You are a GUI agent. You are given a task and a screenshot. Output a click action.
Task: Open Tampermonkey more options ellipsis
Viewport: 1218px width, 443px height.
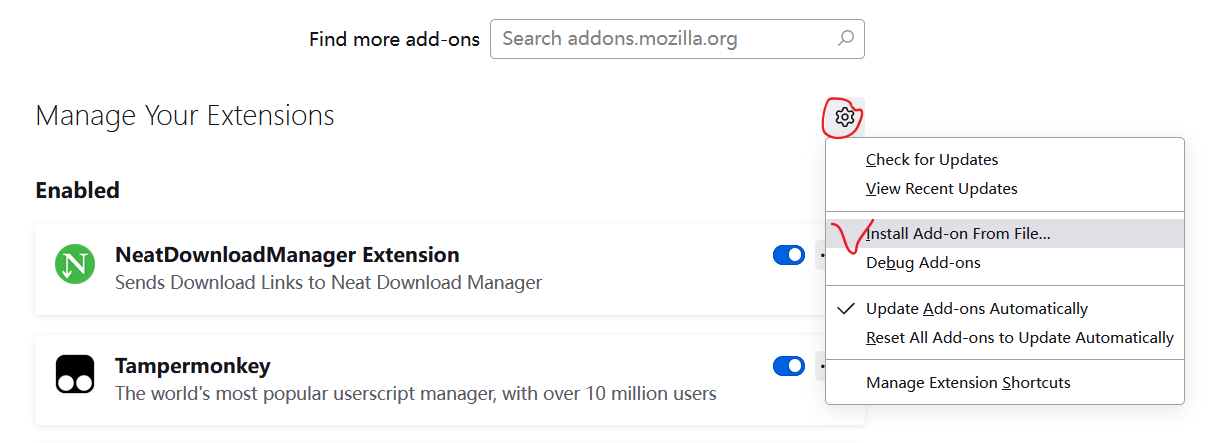pos(821,366)
